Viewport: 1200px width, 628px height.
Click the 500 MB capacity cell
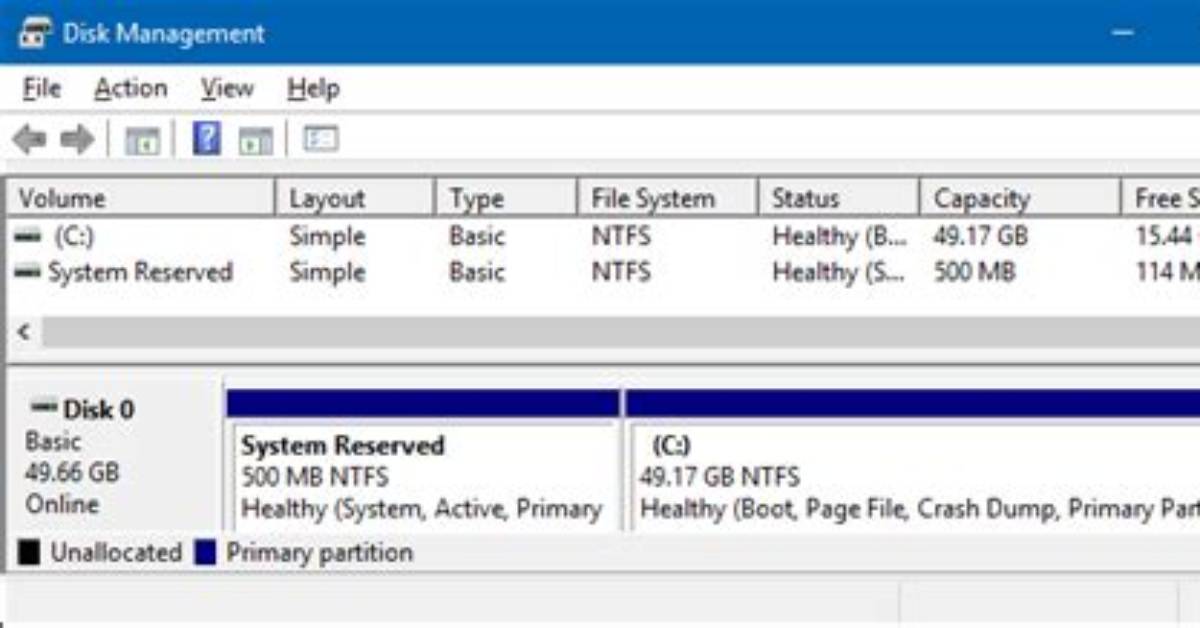[974, 272]
